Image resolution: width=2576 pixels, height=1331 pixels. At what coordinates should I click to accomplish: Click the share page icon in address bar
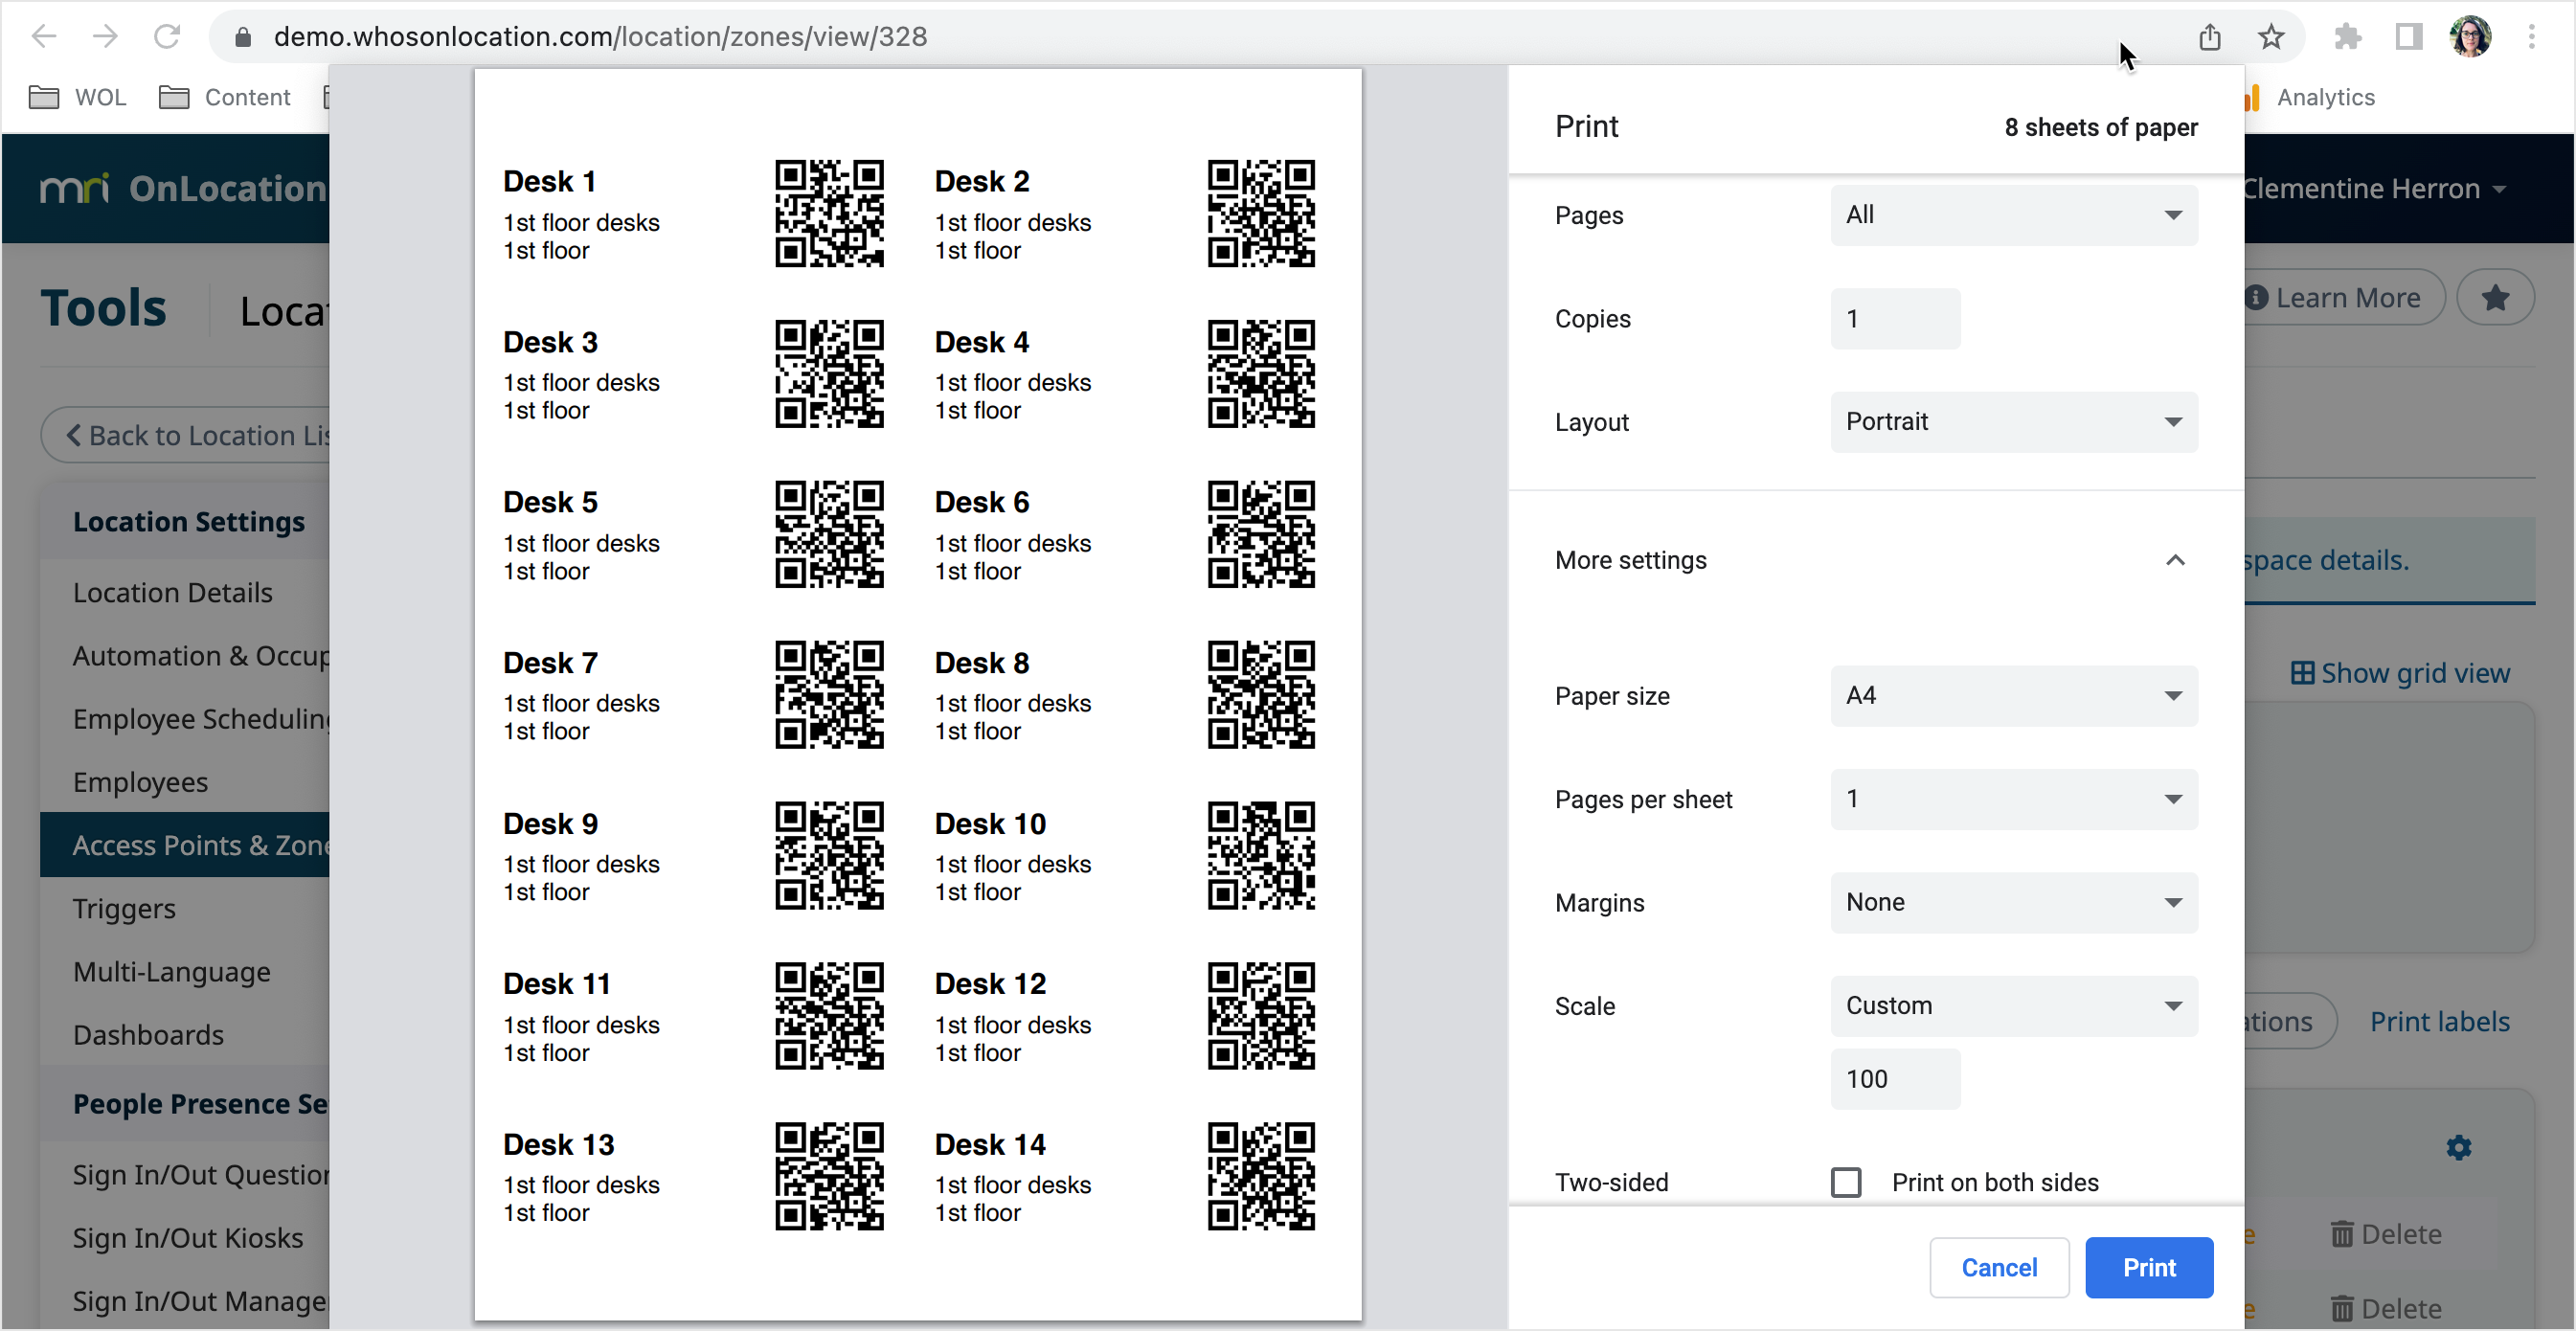[x=2209, y=37]
